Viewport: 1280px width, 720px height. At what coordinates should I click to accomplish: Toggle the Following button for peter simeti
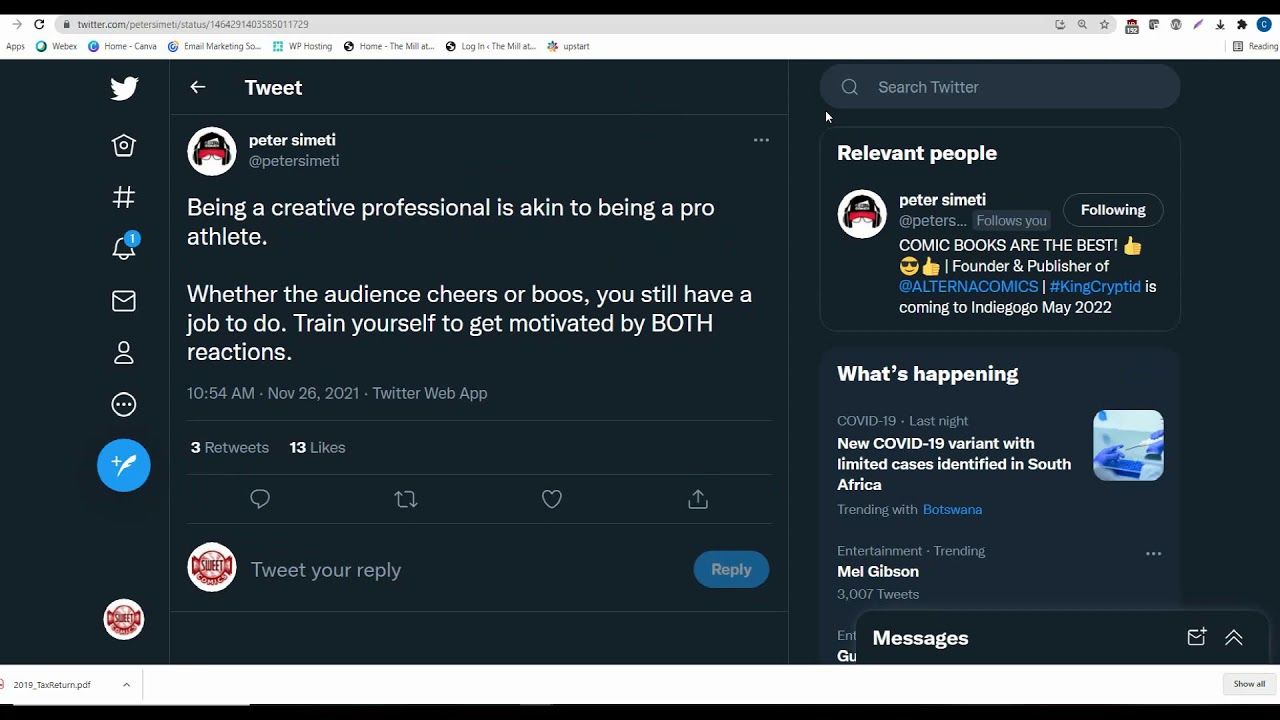click(1112, 210)
